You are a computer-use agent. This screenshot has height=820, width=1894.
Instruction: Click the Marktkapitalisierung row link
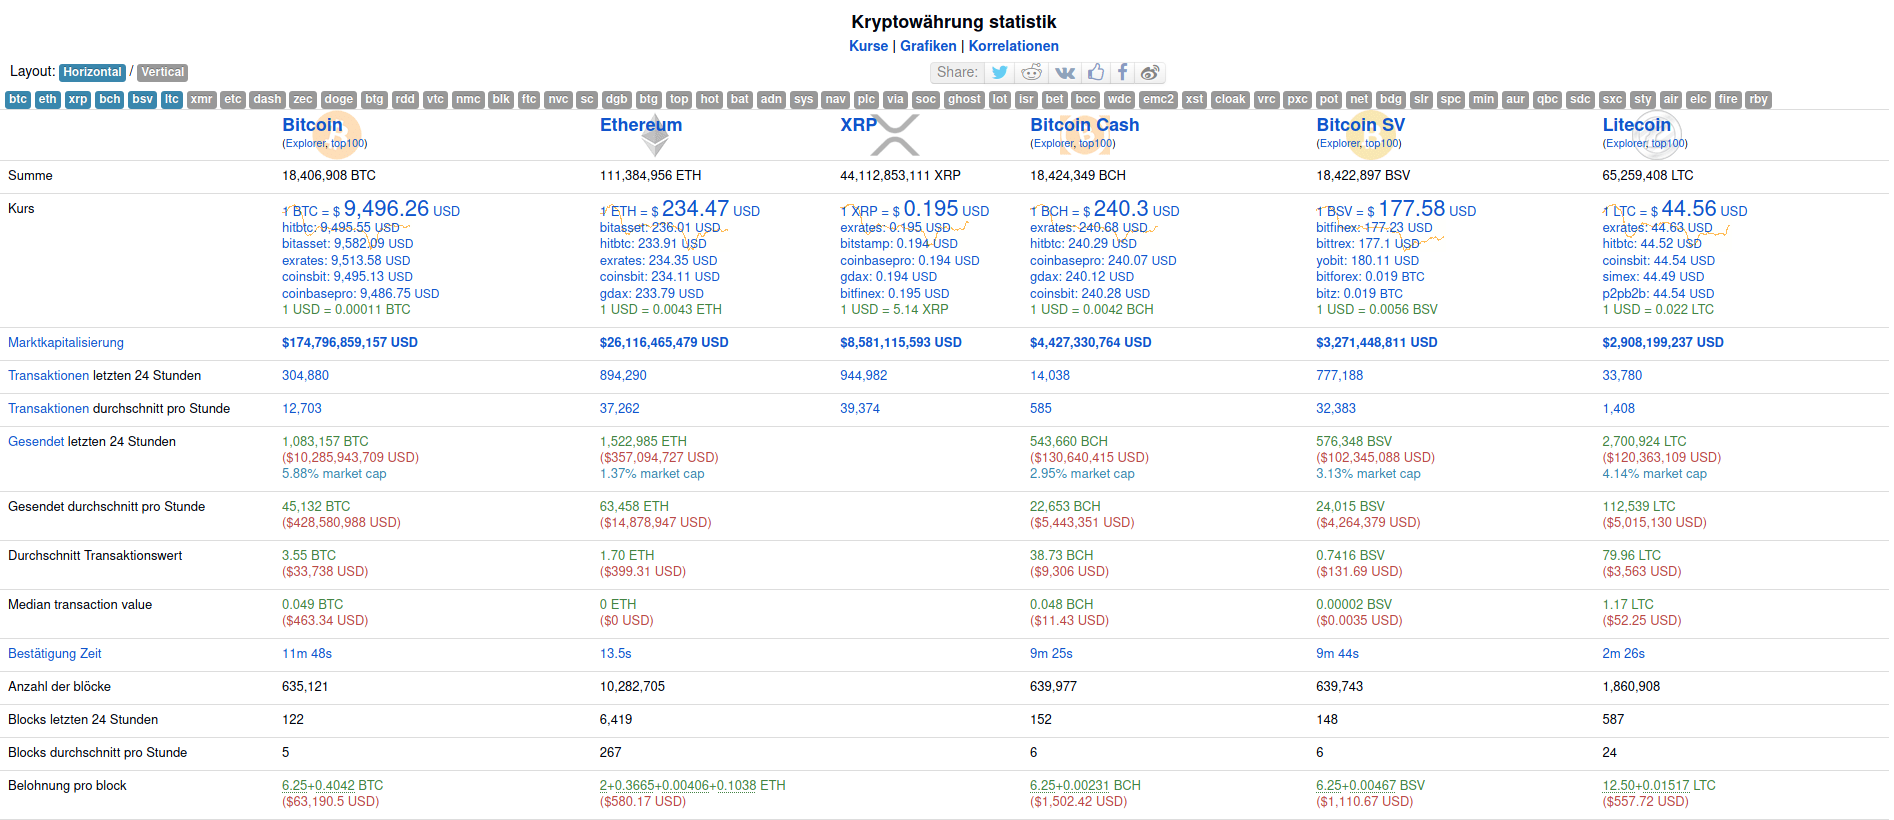[x=66, y=343]
